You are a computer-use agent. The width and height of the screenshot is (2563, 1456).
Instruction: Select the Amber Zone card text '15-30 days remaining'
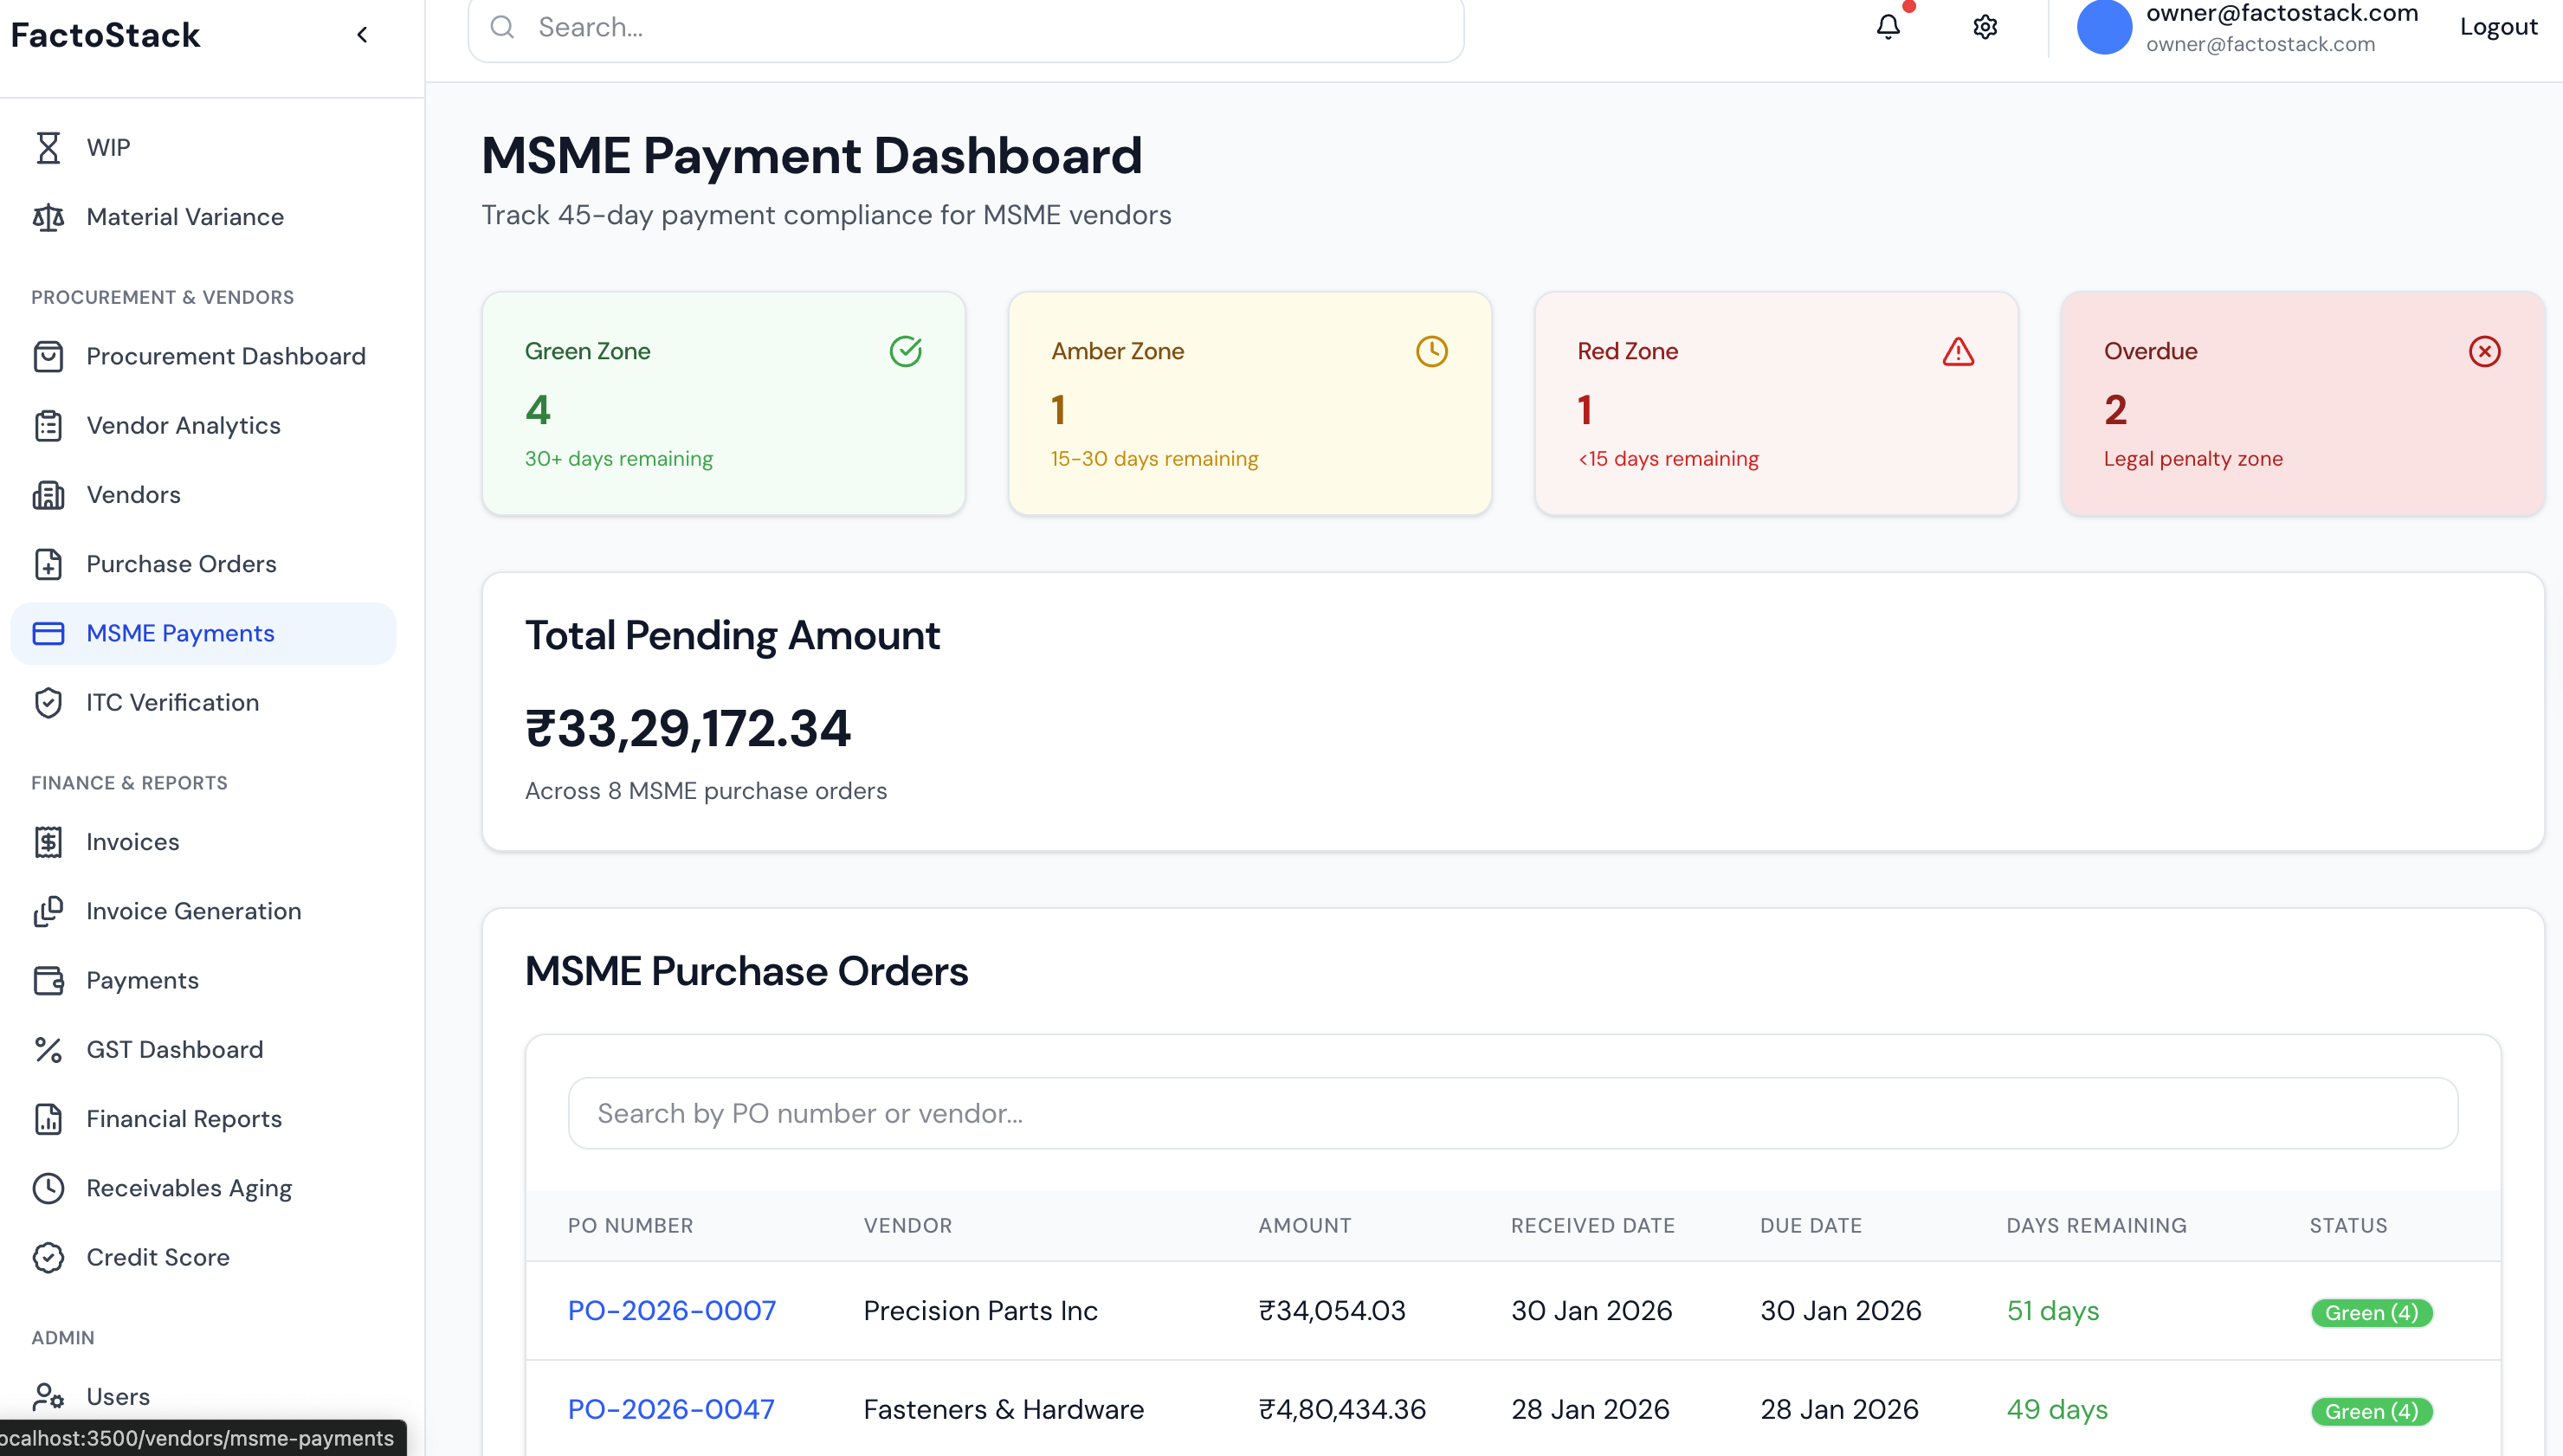coord(1154,458)
